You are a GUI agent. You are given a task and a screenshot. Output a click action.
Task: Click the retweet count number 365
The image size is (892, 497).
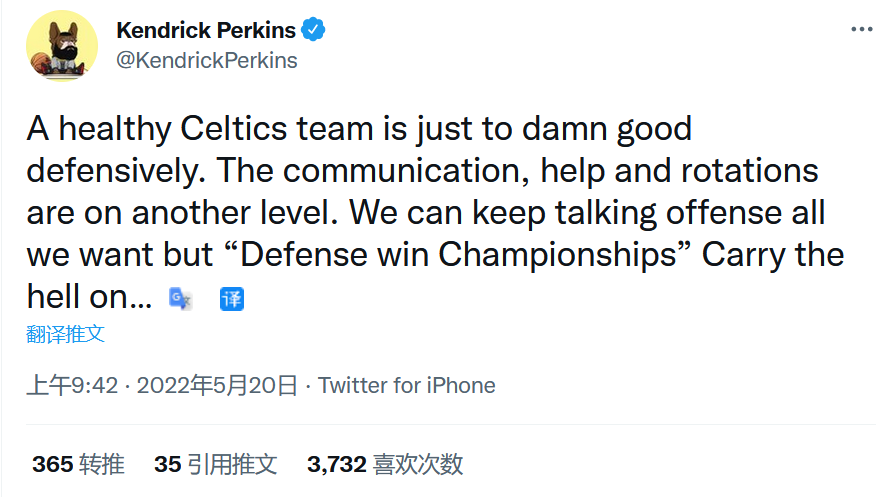[x=52, y=464]
